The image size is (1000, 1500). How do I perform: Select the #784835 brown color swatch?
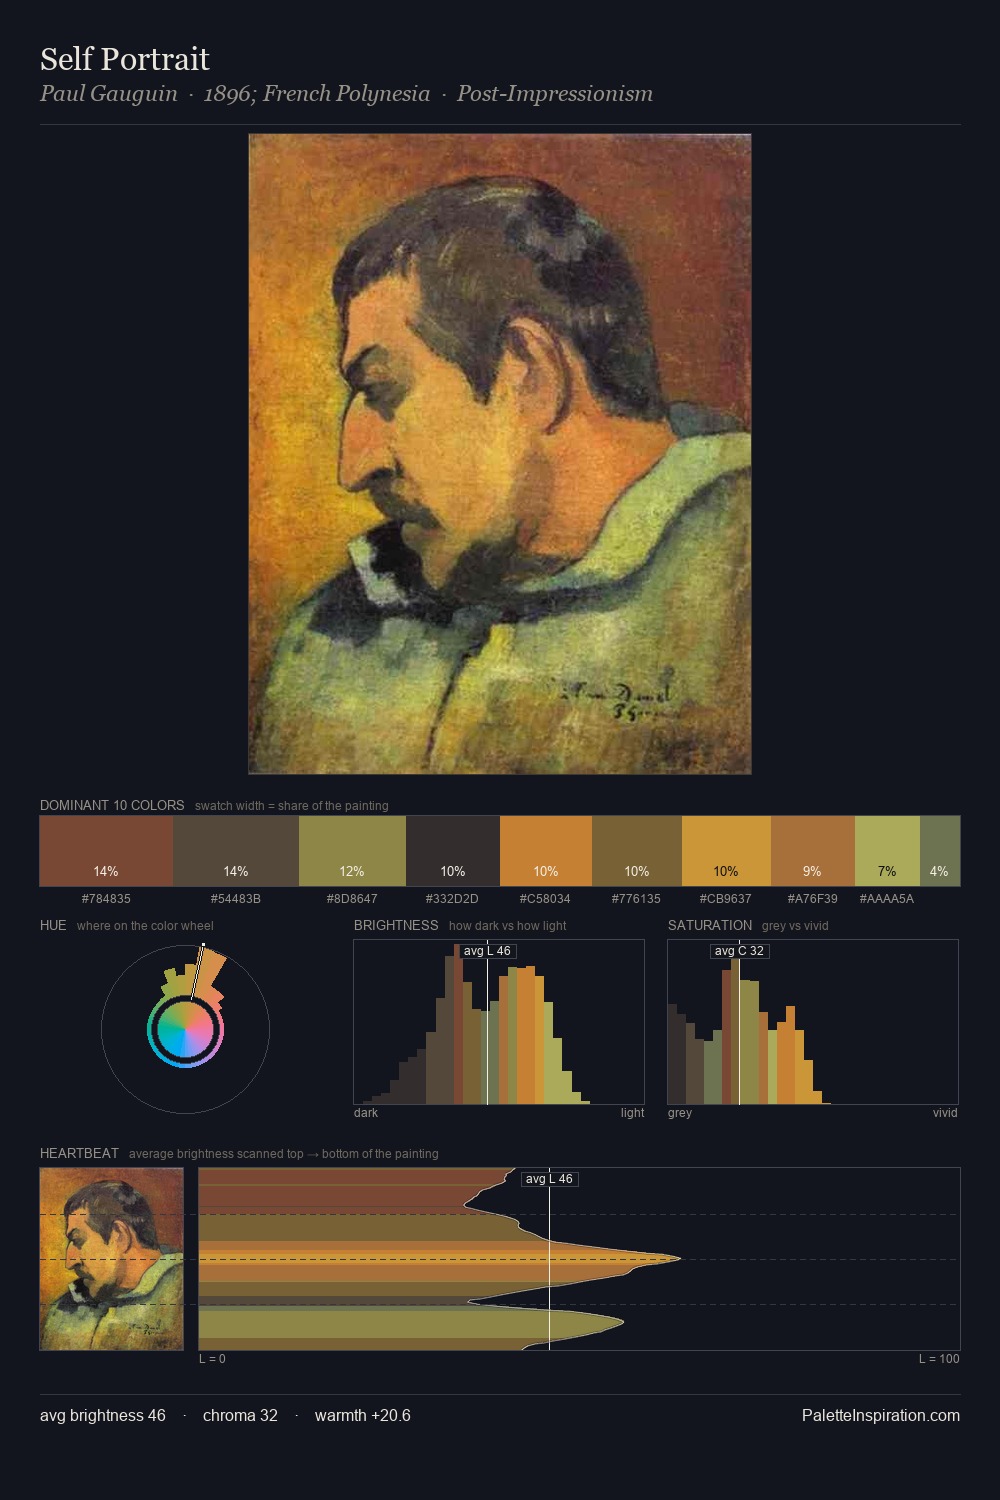coord(106,851)
